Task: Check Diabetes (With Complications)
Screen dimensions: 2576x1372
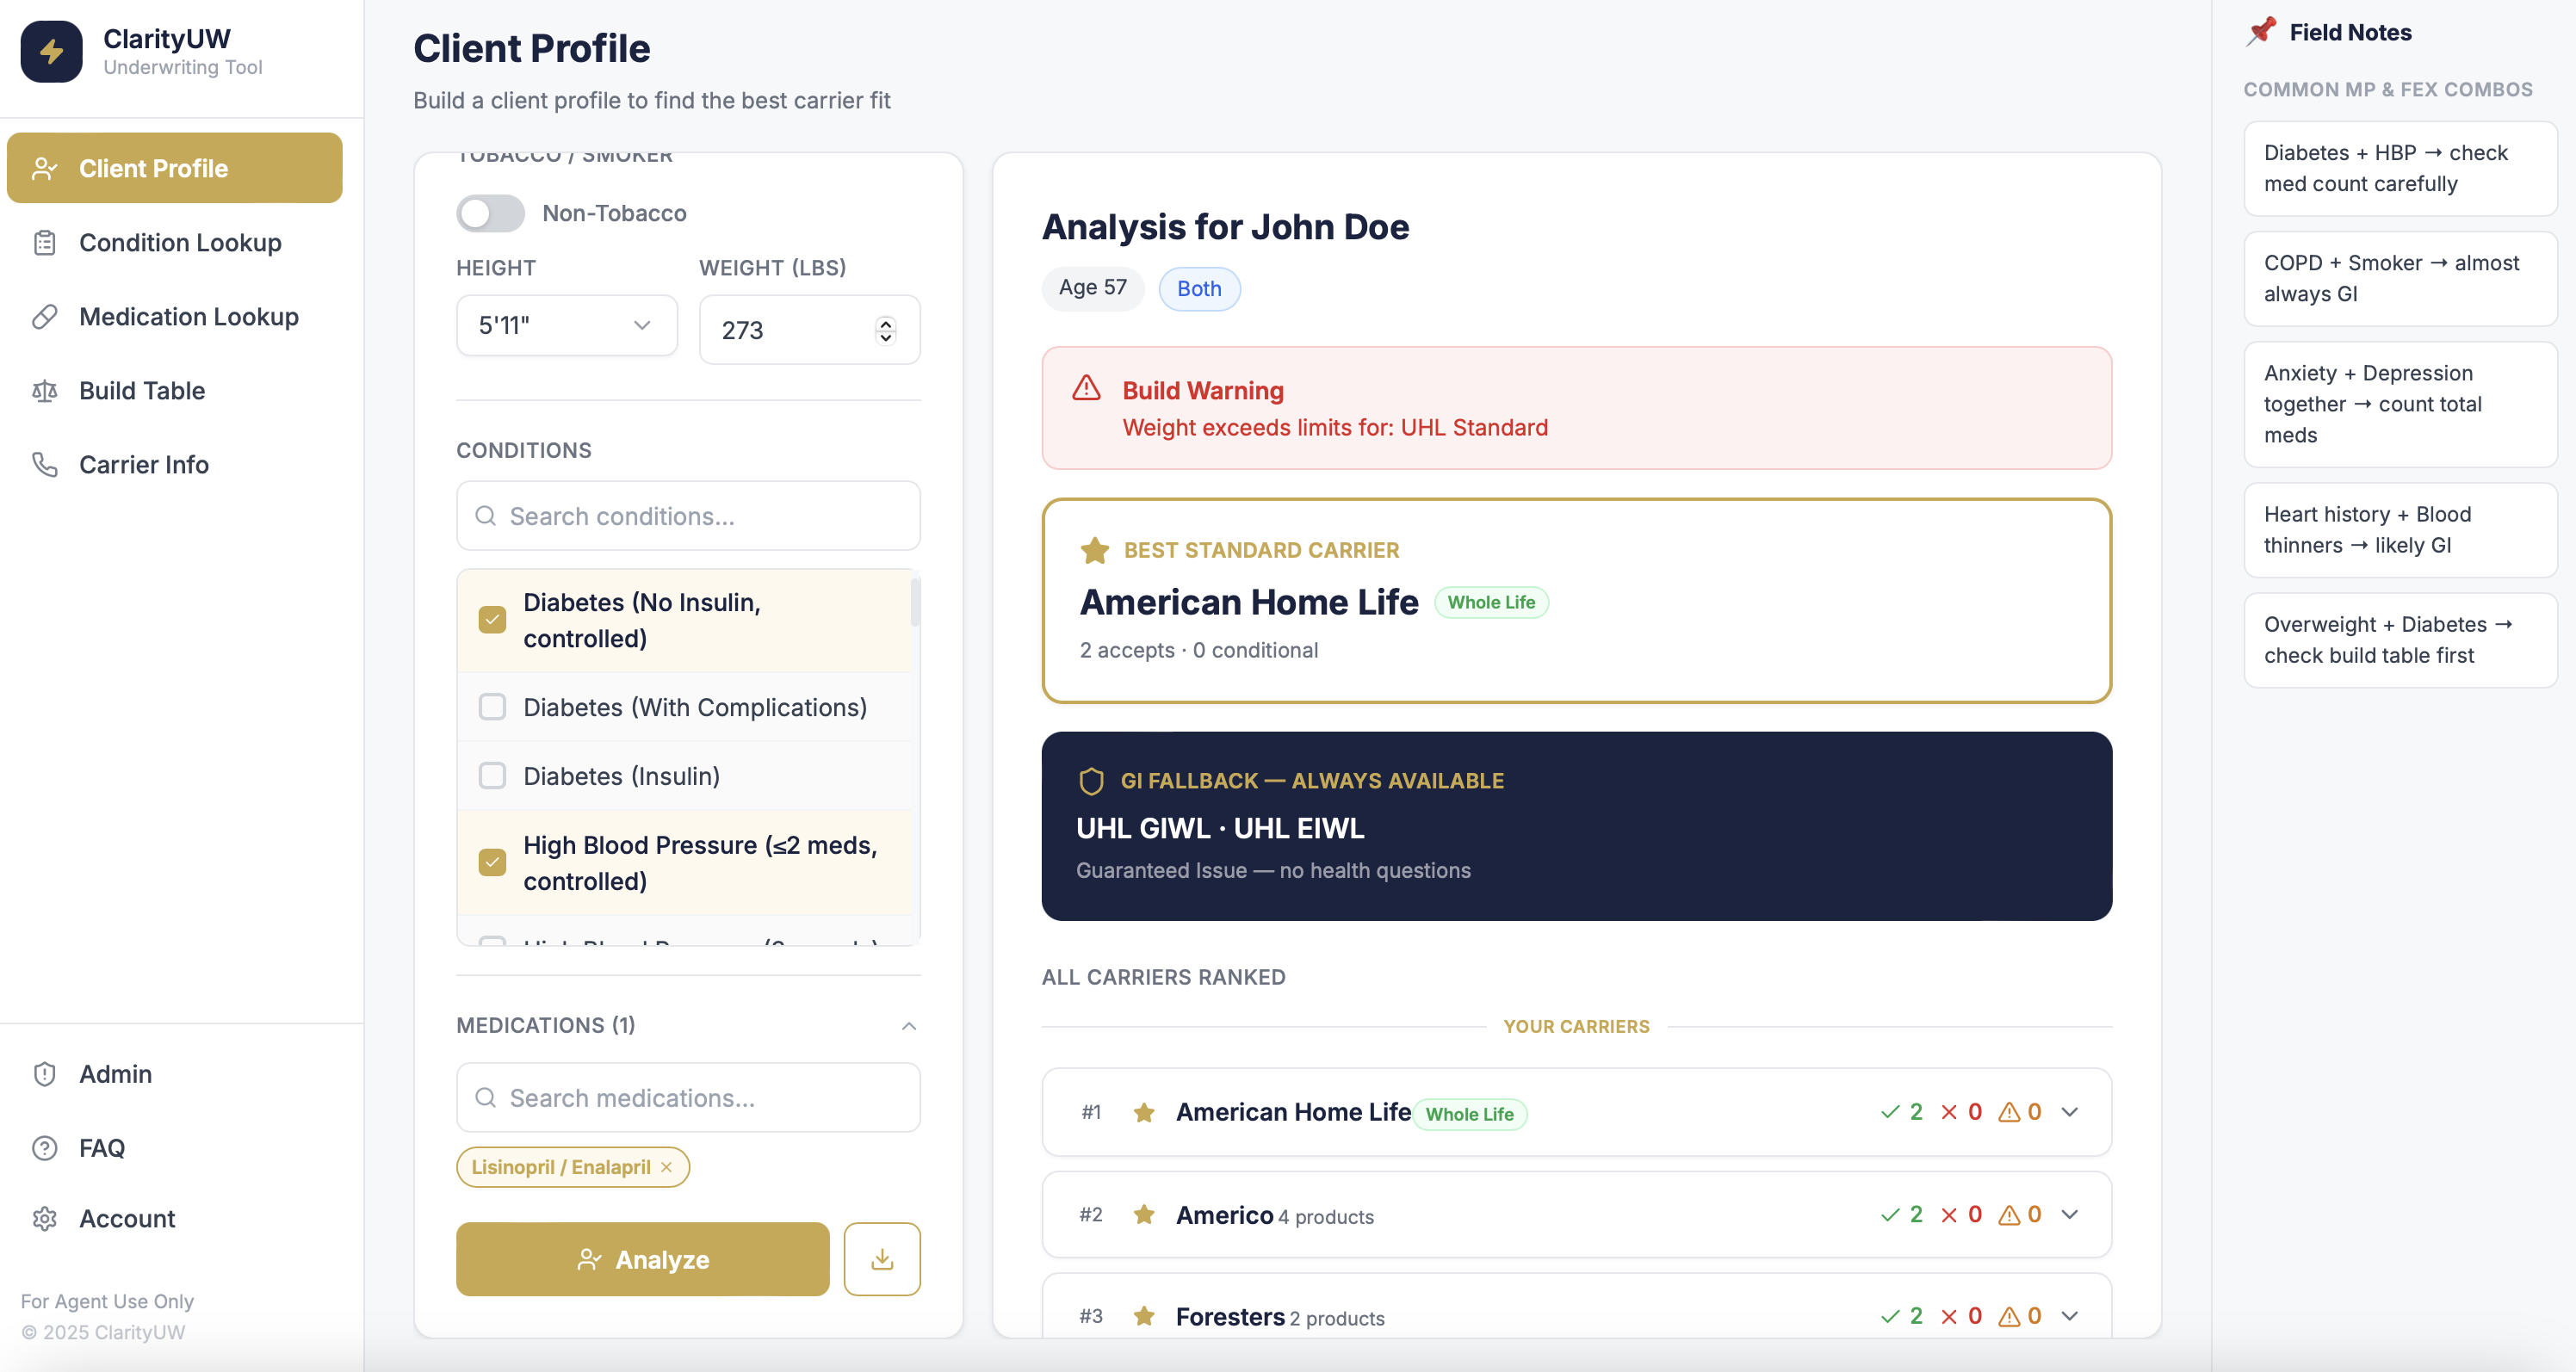Action: pyautogui.click(x=492, y=707)
